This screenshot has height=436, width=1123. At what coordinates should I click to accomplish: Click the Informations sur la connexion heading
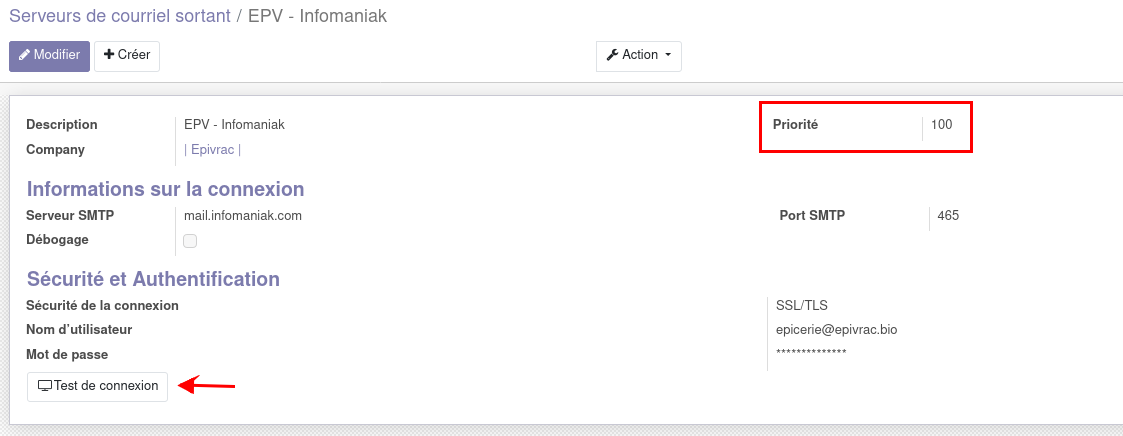click(x=165, y=189)
